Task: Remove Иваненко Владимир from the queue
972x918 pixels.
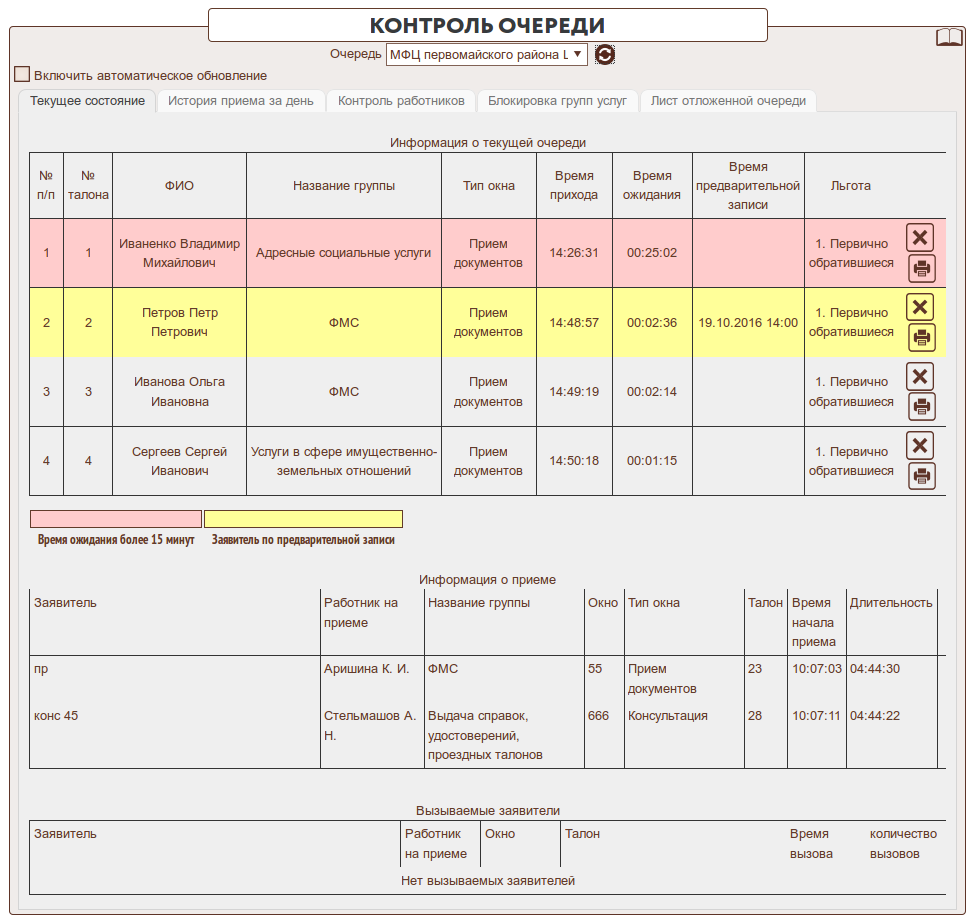Action: point(921,237)
